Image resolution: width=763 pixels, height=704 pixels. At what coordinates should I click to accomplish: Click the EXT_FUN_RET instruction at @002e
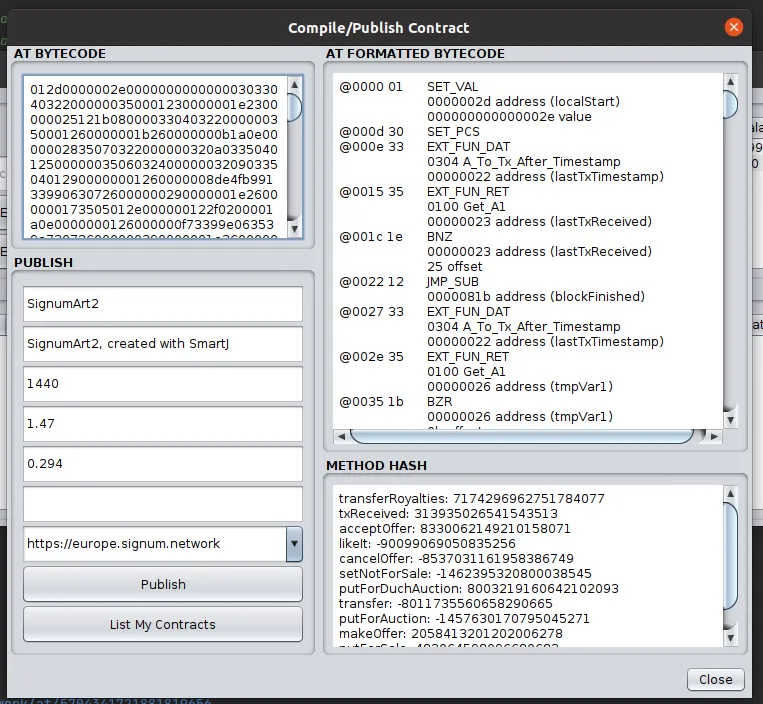pyautogui.click(x=468, y=357)
